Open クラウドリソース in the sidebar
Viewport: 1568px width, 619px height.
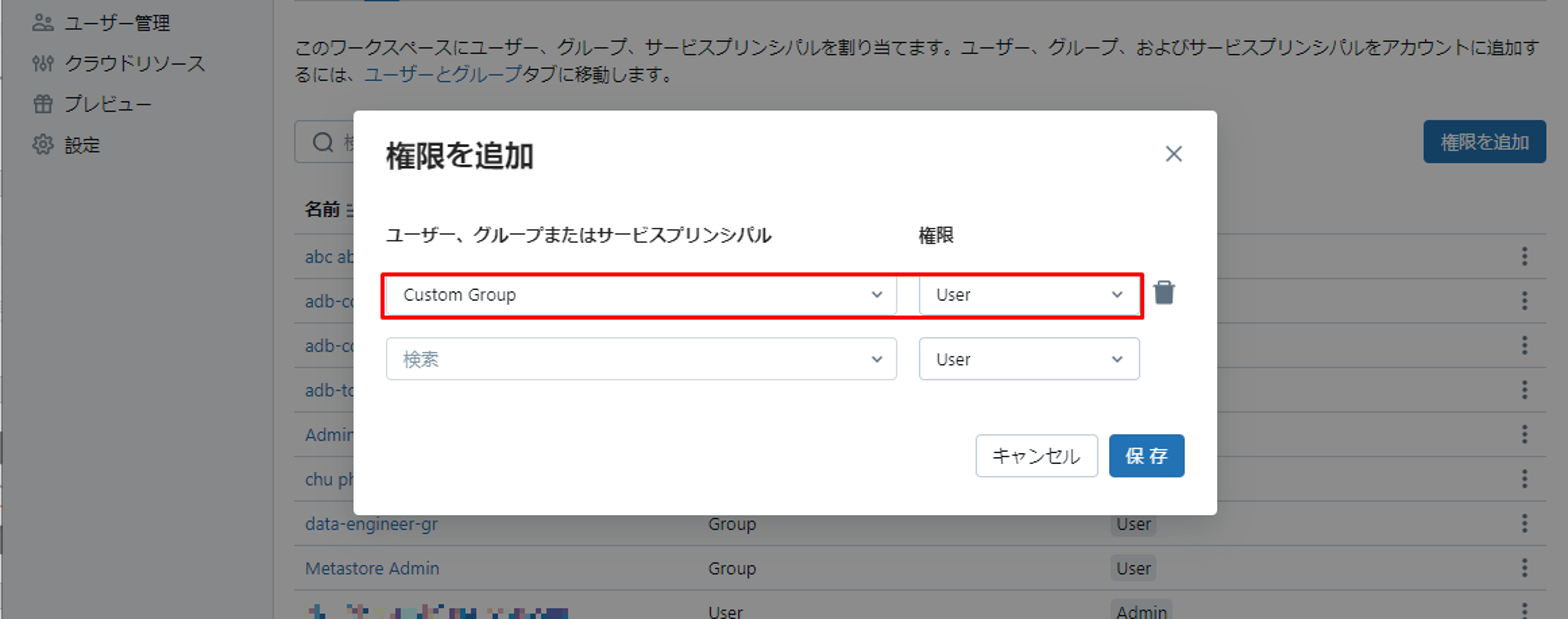[134, 63]
